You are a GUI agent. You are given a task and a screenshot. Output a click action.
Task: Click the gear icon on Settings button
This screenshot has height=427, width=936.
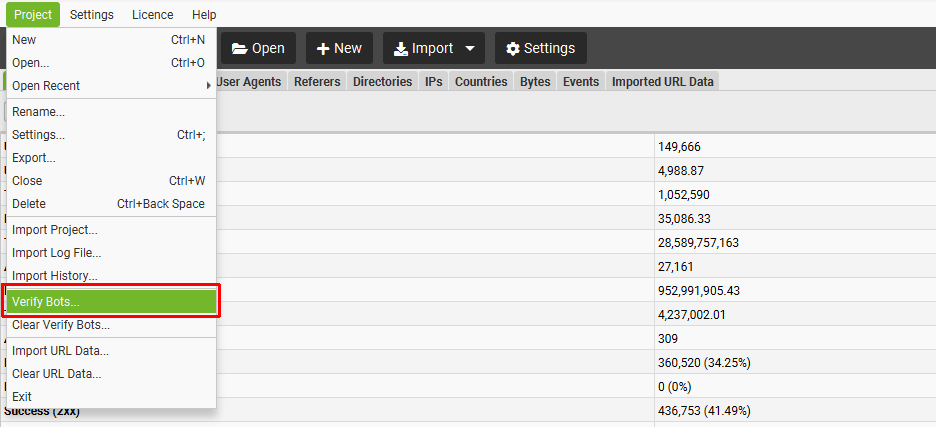click(513, 49)
